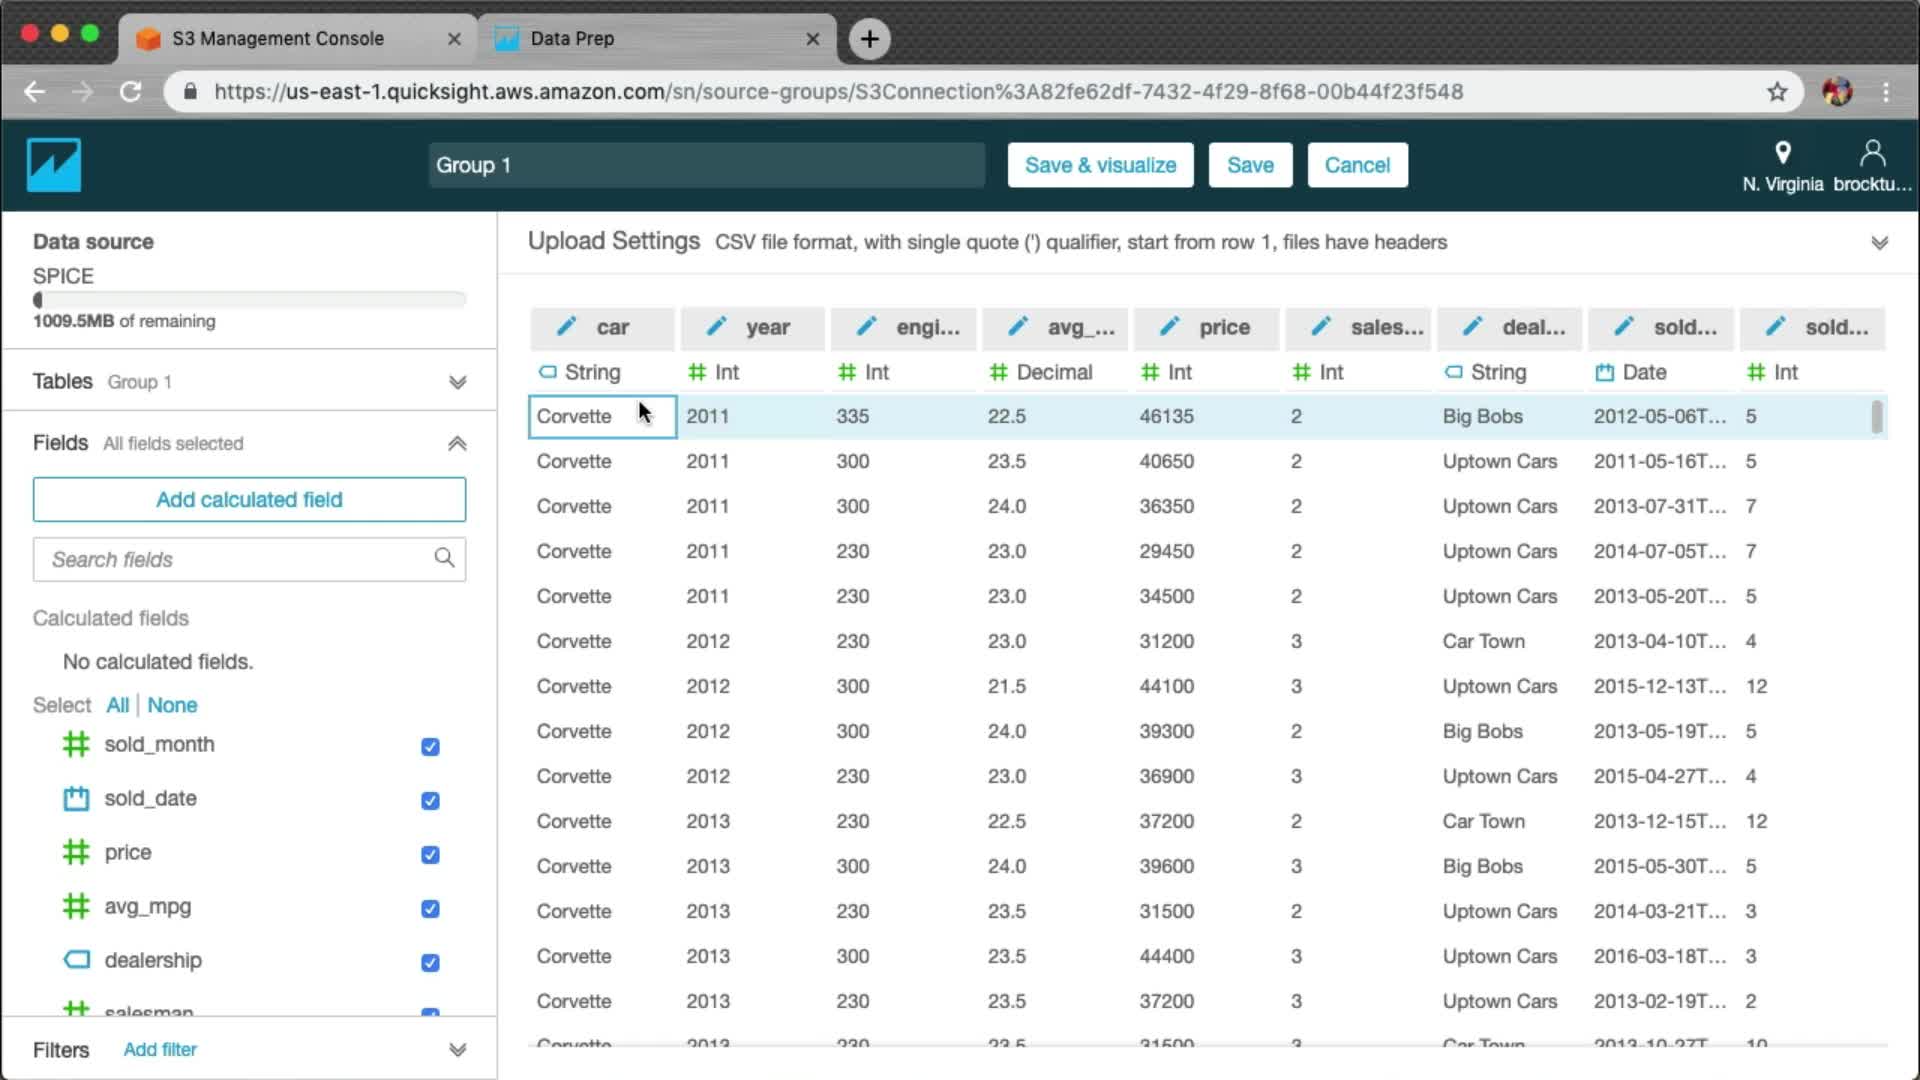Expand the Tables Group 1 section
Screen dimensions: 1920x1080
[457, 382]
